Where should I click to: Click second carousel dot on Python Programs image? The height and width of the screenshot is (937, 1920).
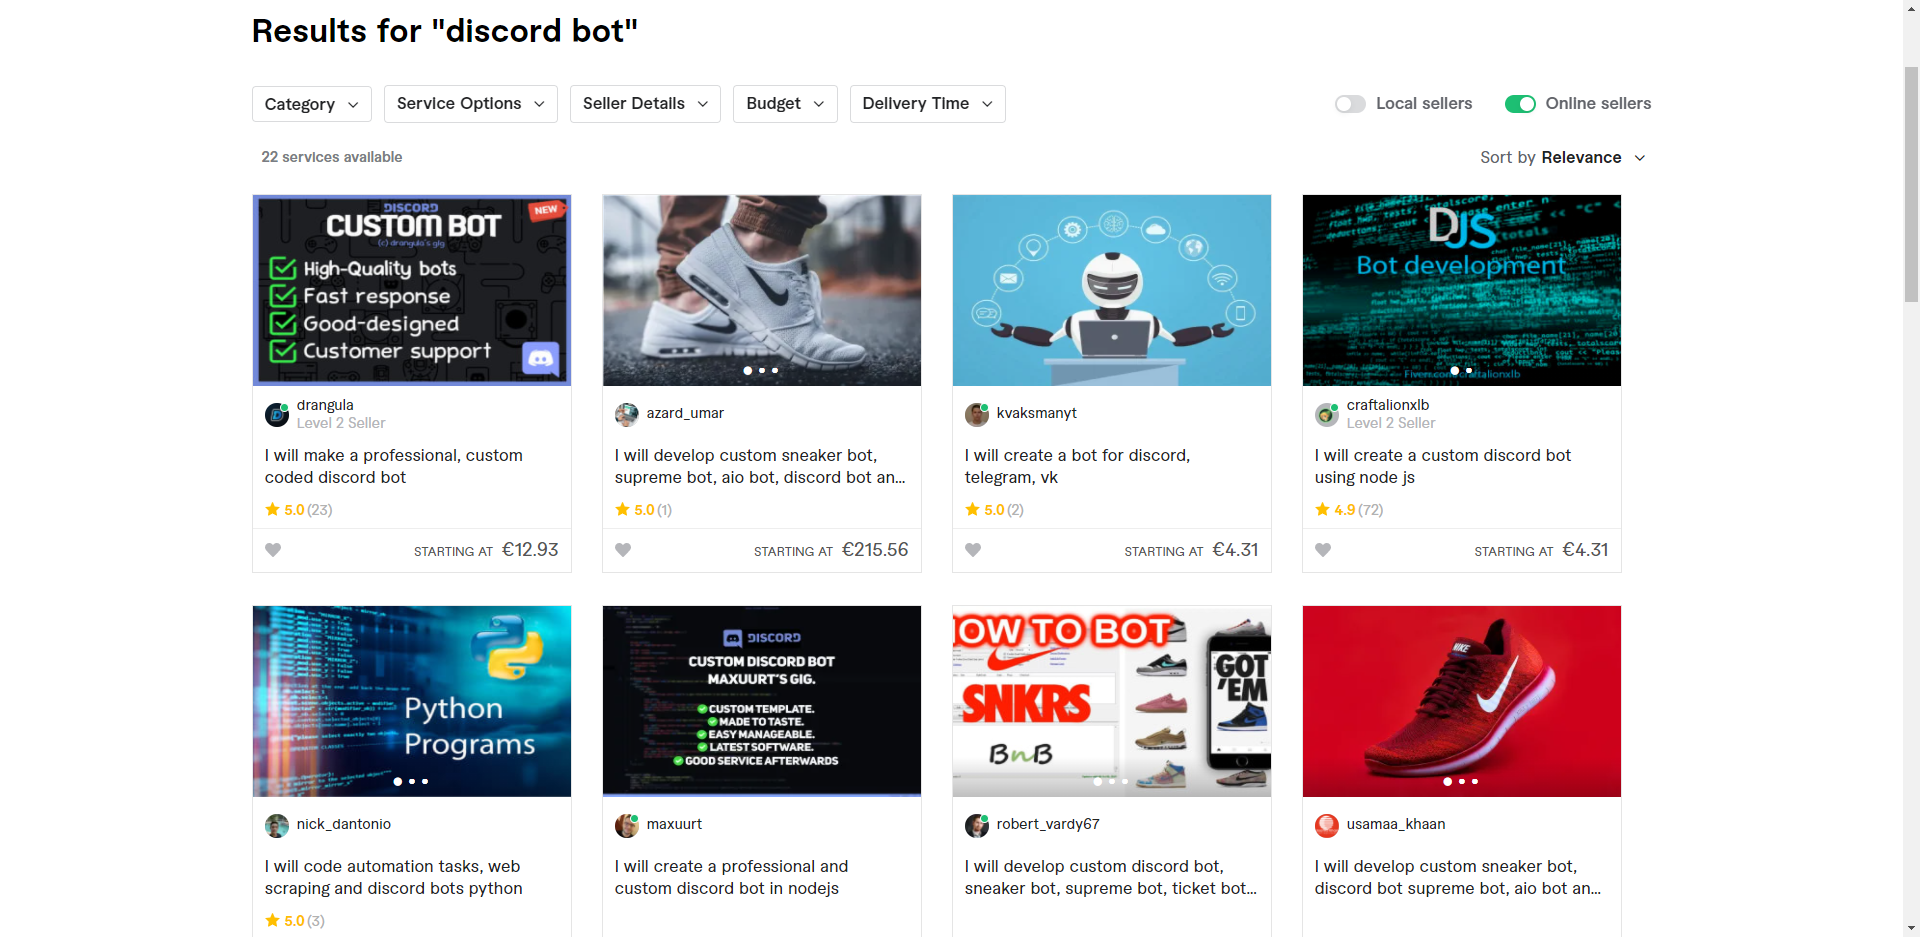pyautogui.click(x=412, y=781)
